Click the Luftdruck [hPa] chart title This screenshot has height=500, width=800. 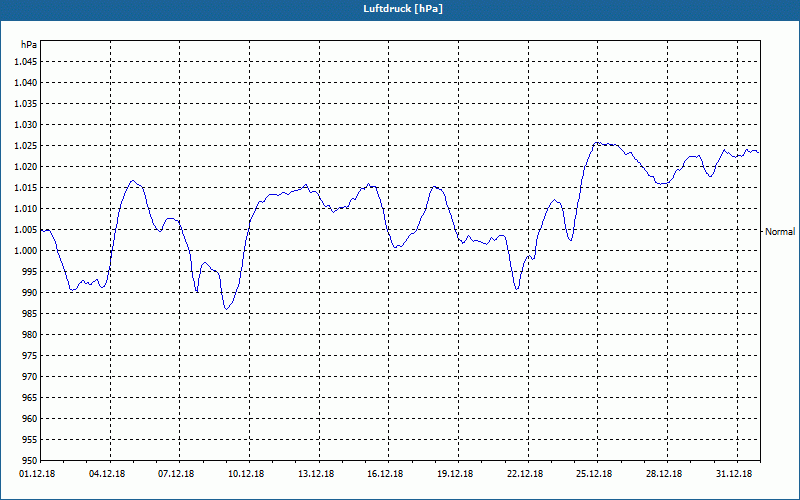click(x=403, y=9)
